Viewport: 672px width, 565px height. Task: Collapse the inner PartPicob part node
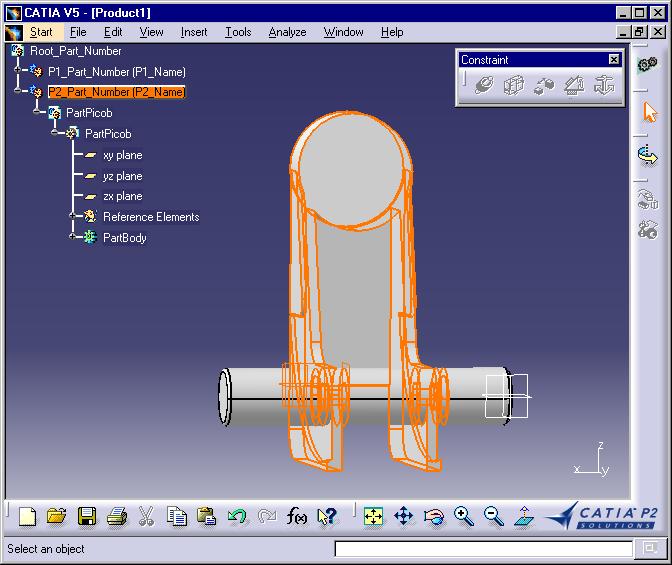54,132
